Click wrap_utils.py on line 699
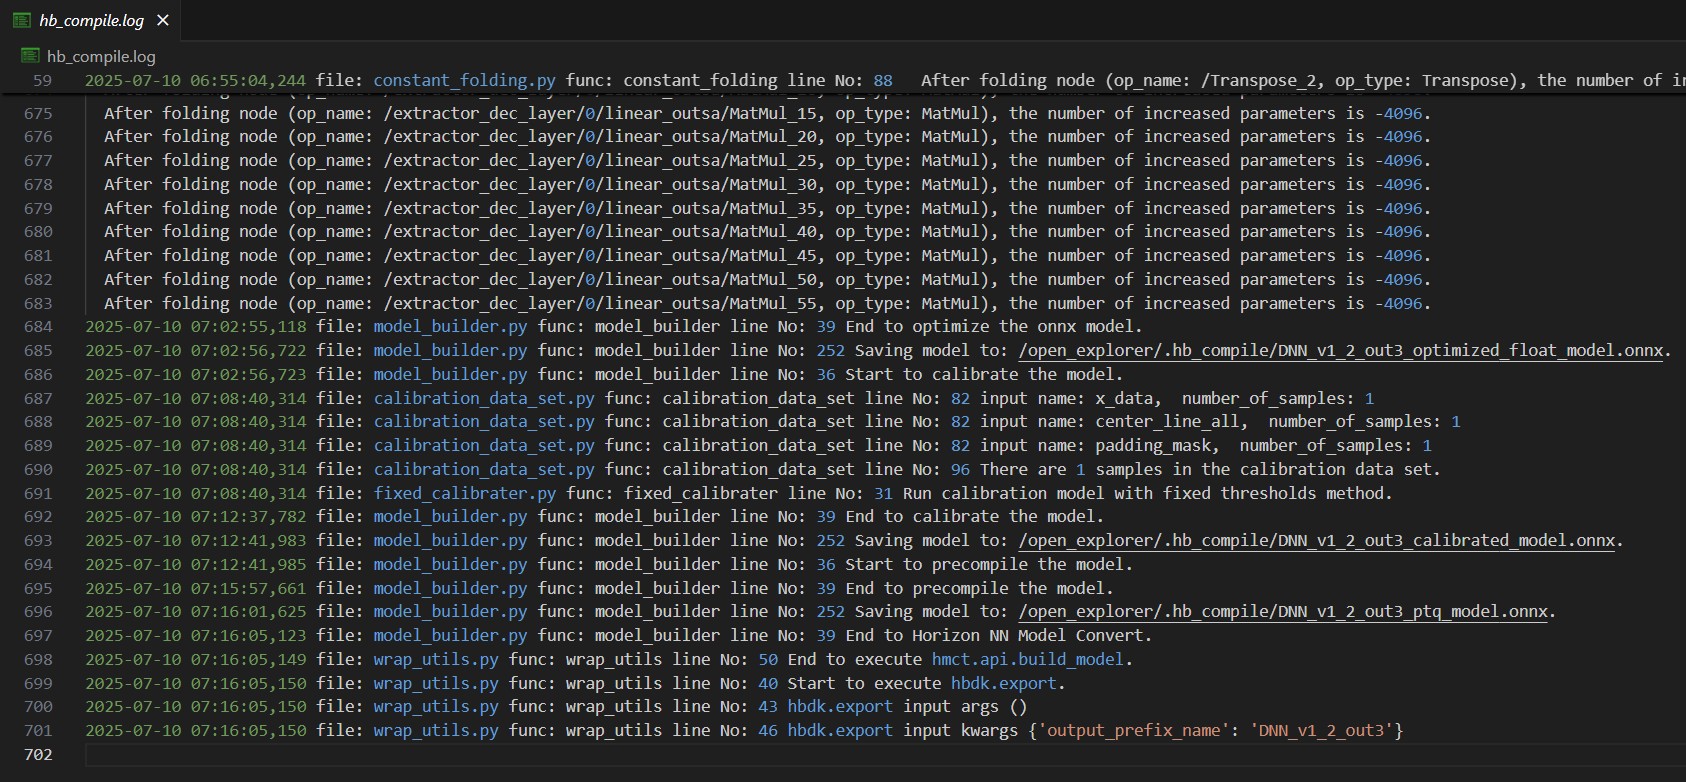Screen dimensions: 1686x782 pos(435,683)
